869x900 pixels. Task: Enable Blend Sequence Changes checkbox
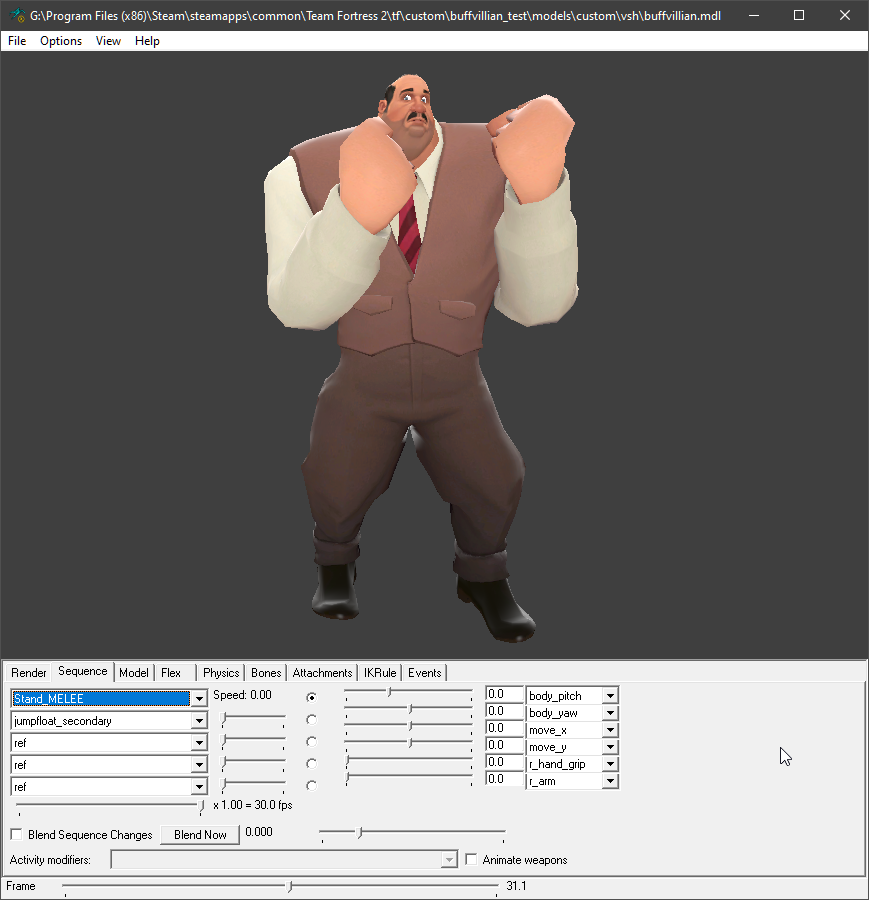(17, 835)
